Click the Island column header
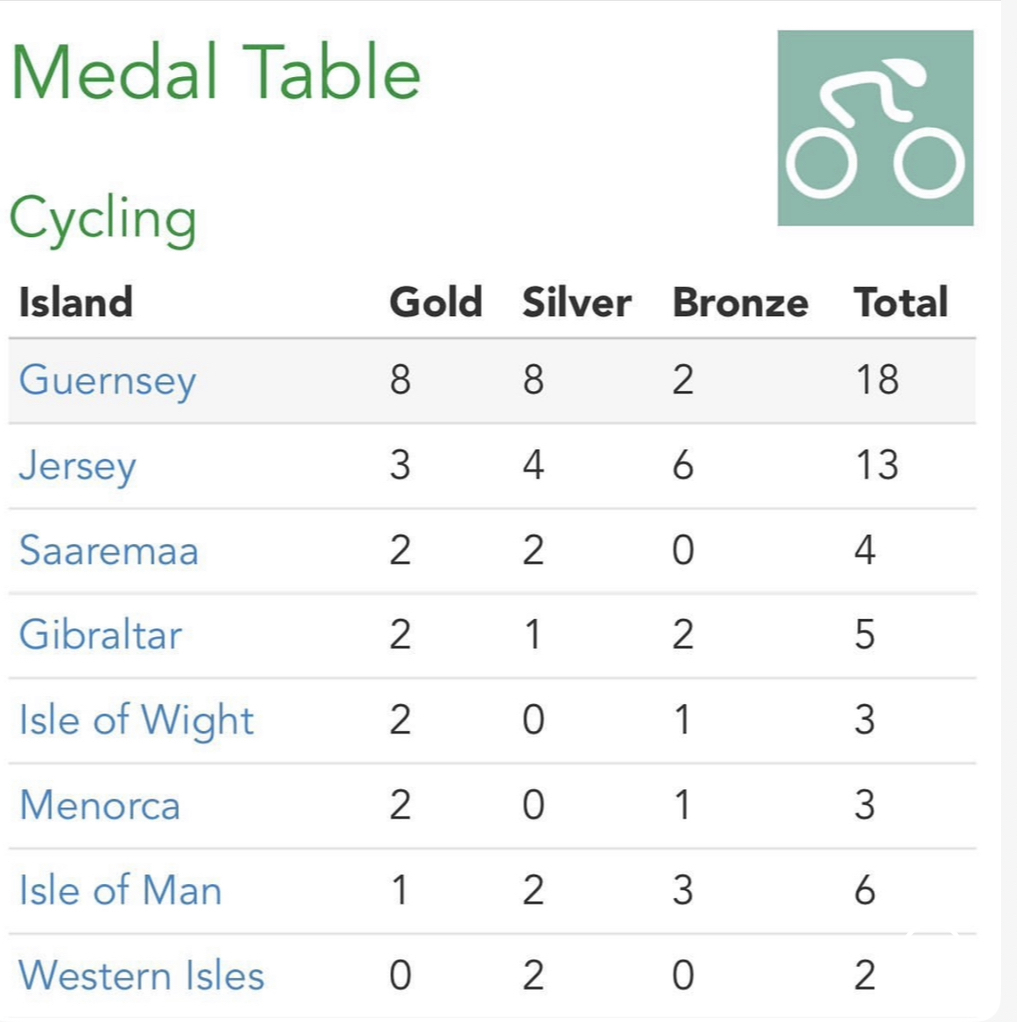The height and width of the screenshot is (1022, 1017). 76,302
